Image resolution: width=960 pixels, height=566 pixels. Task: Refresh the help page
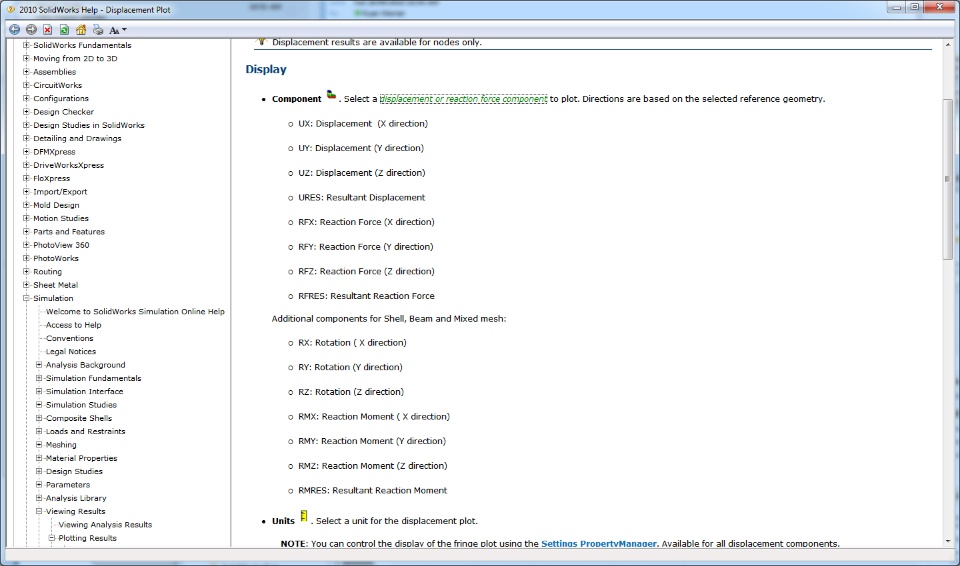coord(64,29)
